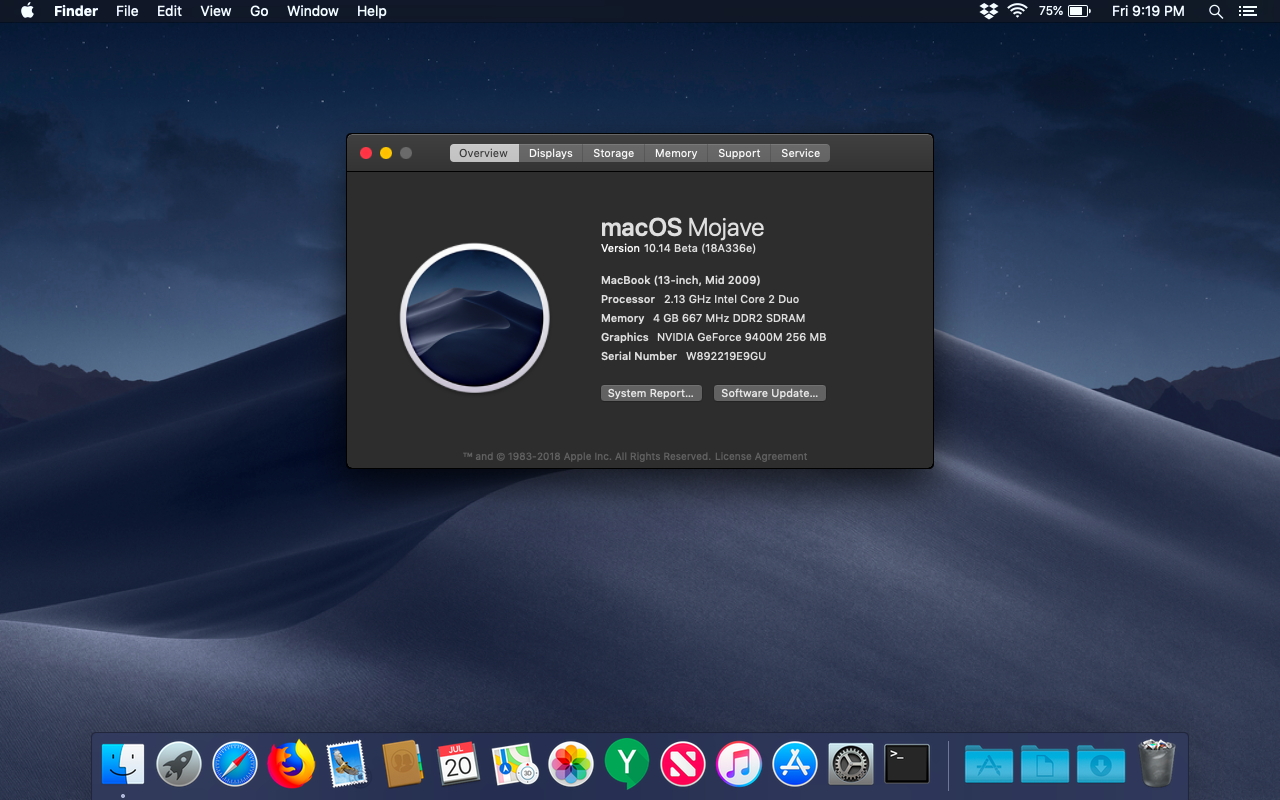
Task: Click battery 75% indicator
Action: [x=1064, y=11]
